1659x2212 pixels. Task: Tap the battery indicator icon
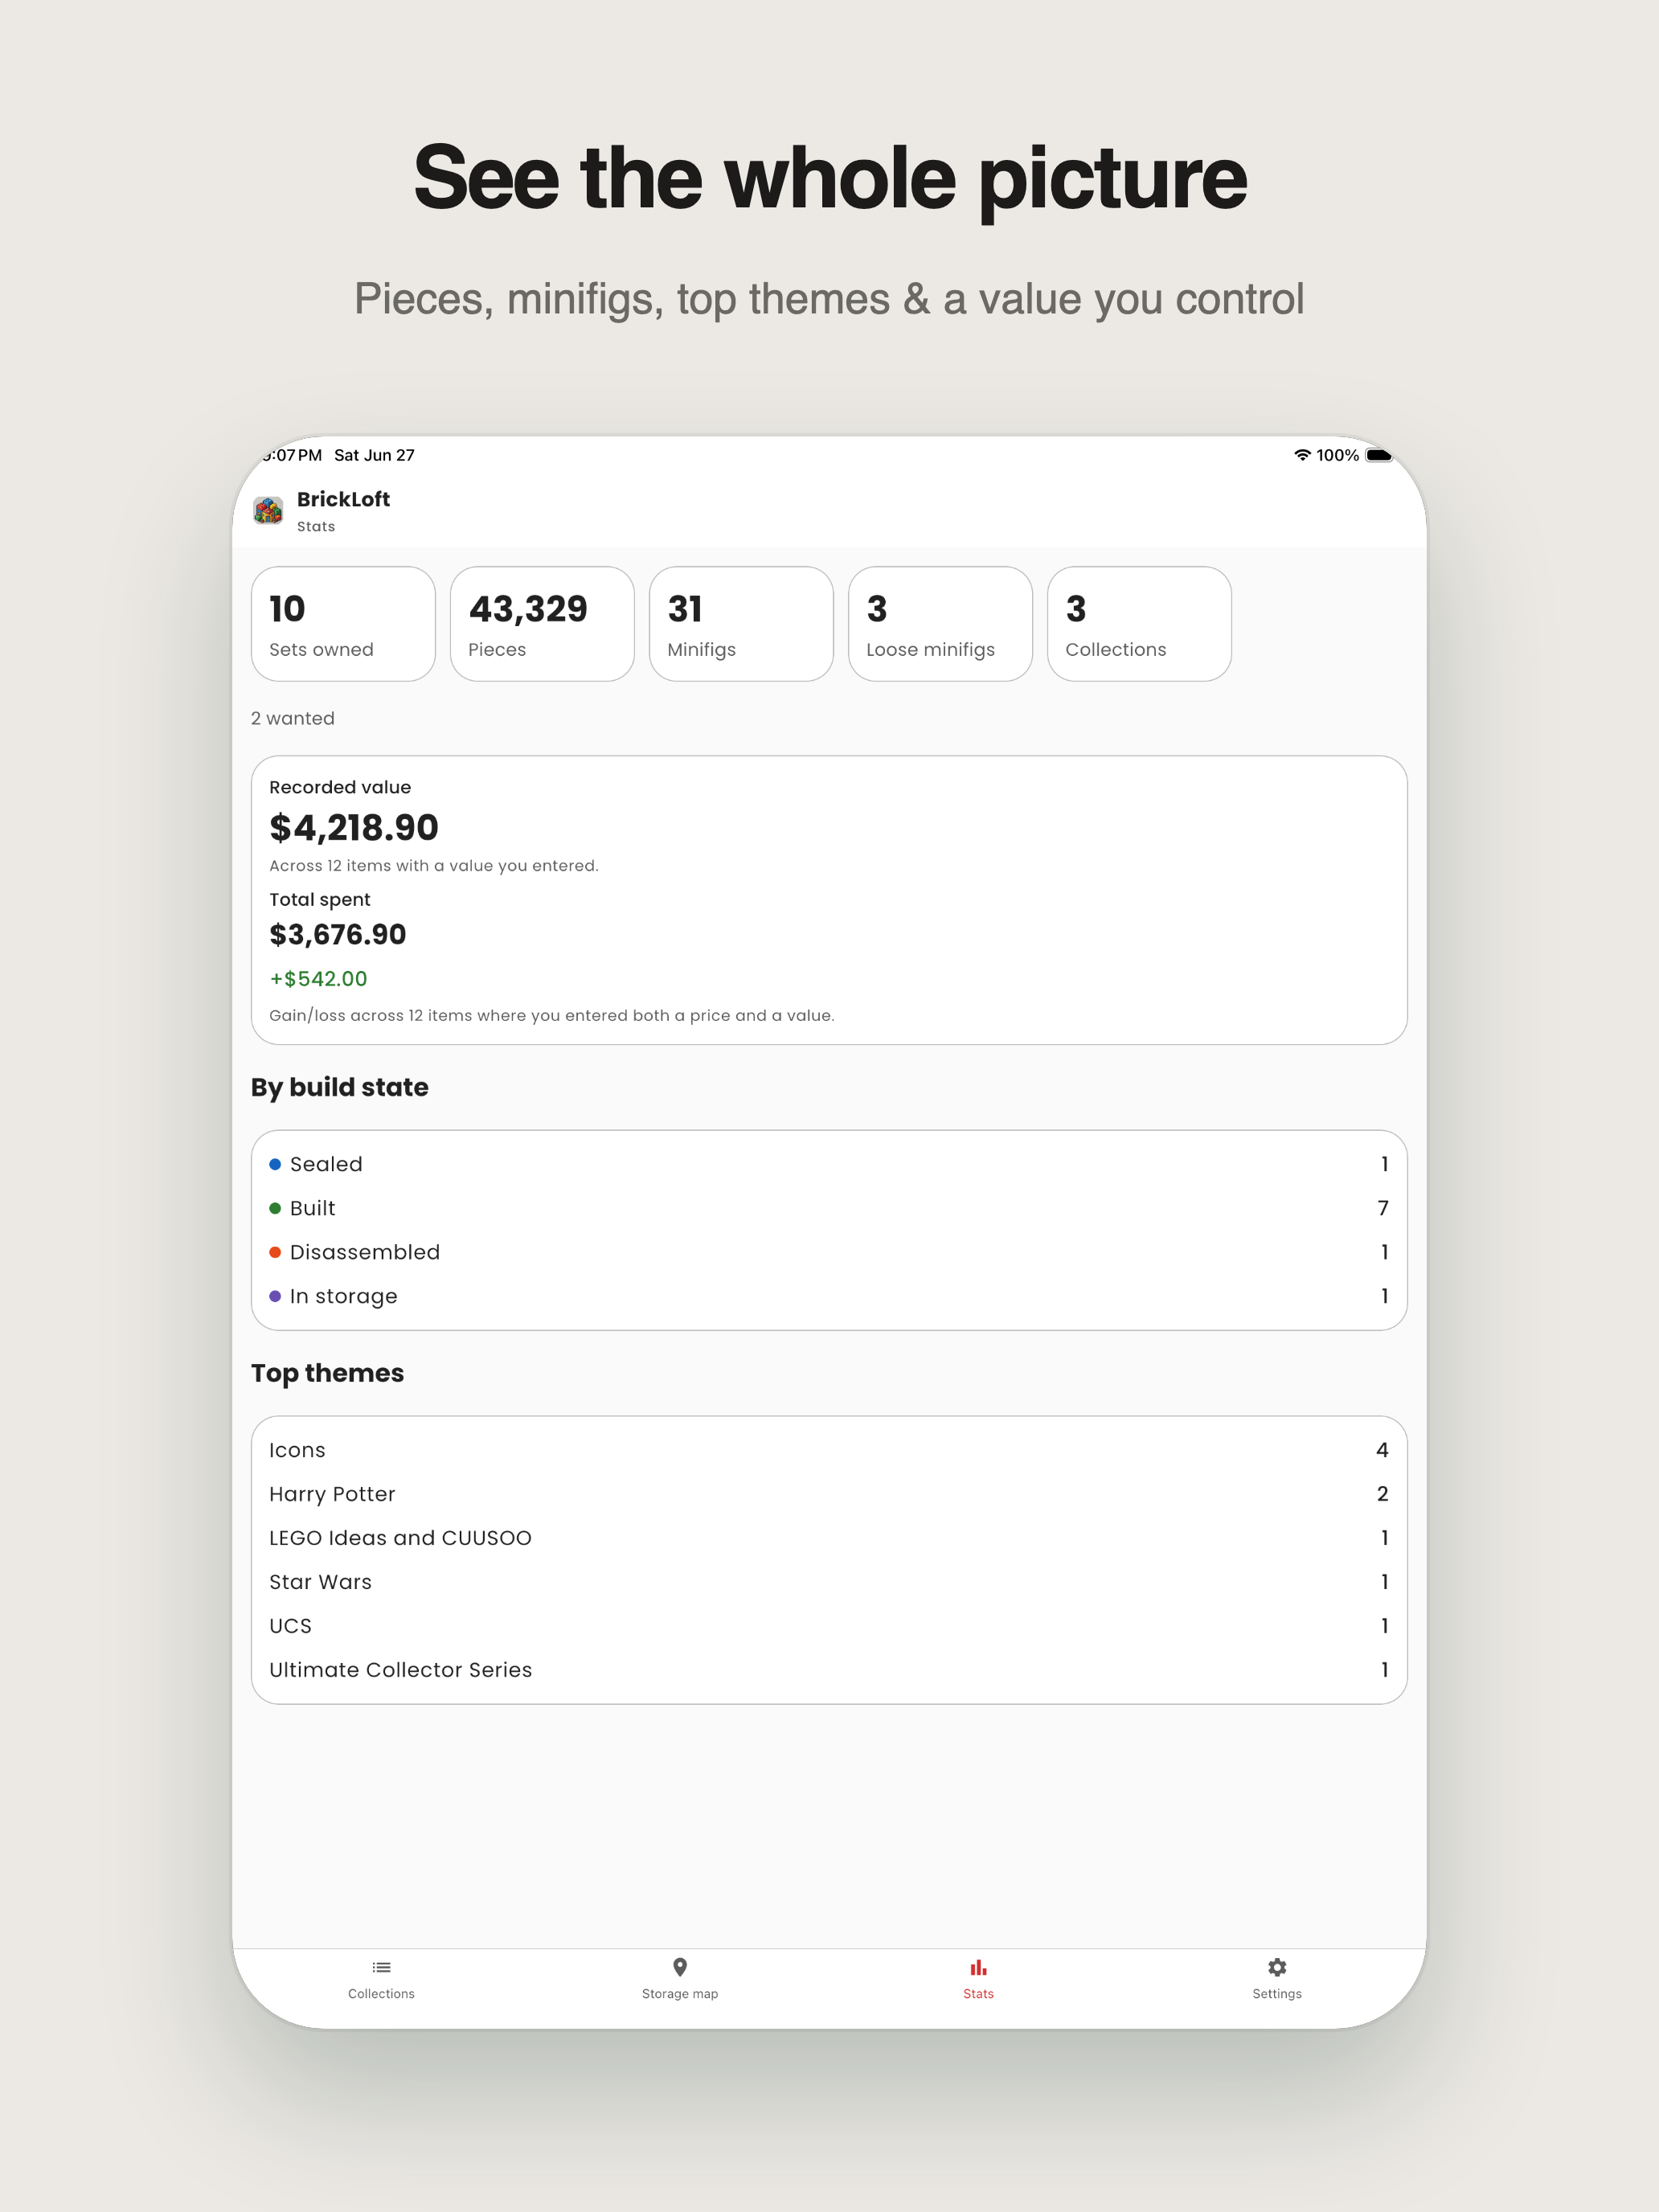coord(1379,455)
